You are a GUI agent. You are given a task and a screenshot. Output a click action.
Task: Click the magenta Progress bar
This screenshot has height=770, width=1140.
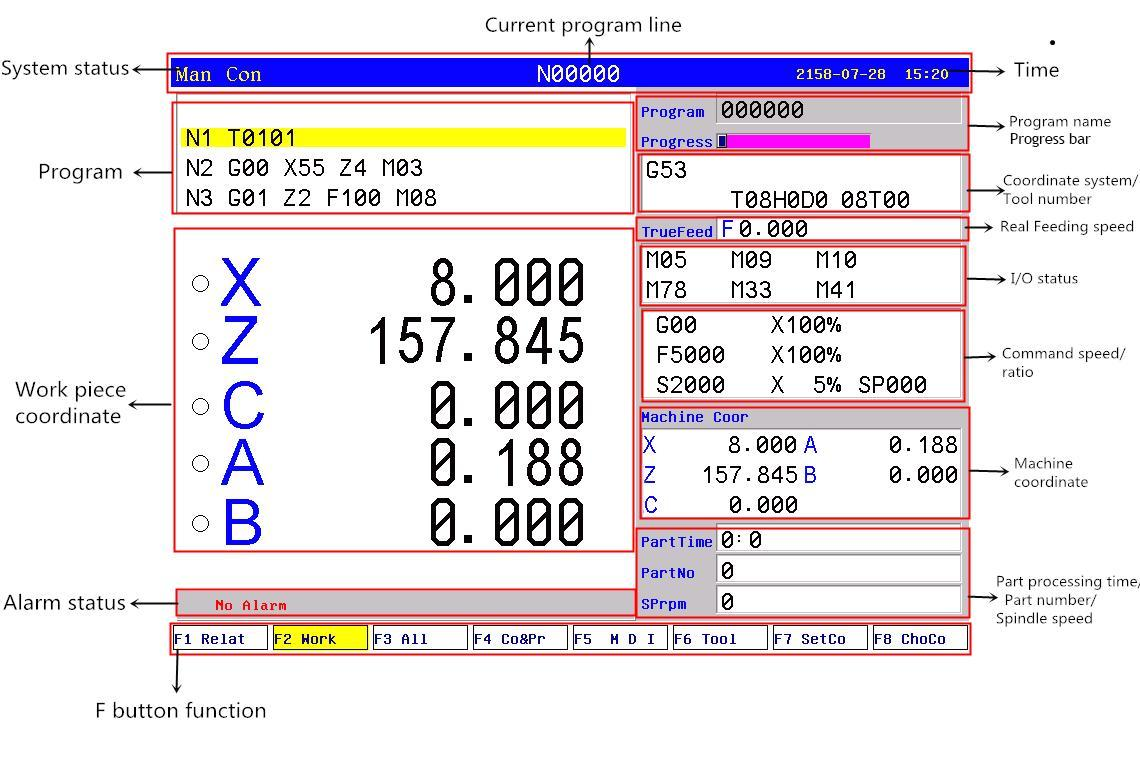pyautogui.click(x=794, y=141)
